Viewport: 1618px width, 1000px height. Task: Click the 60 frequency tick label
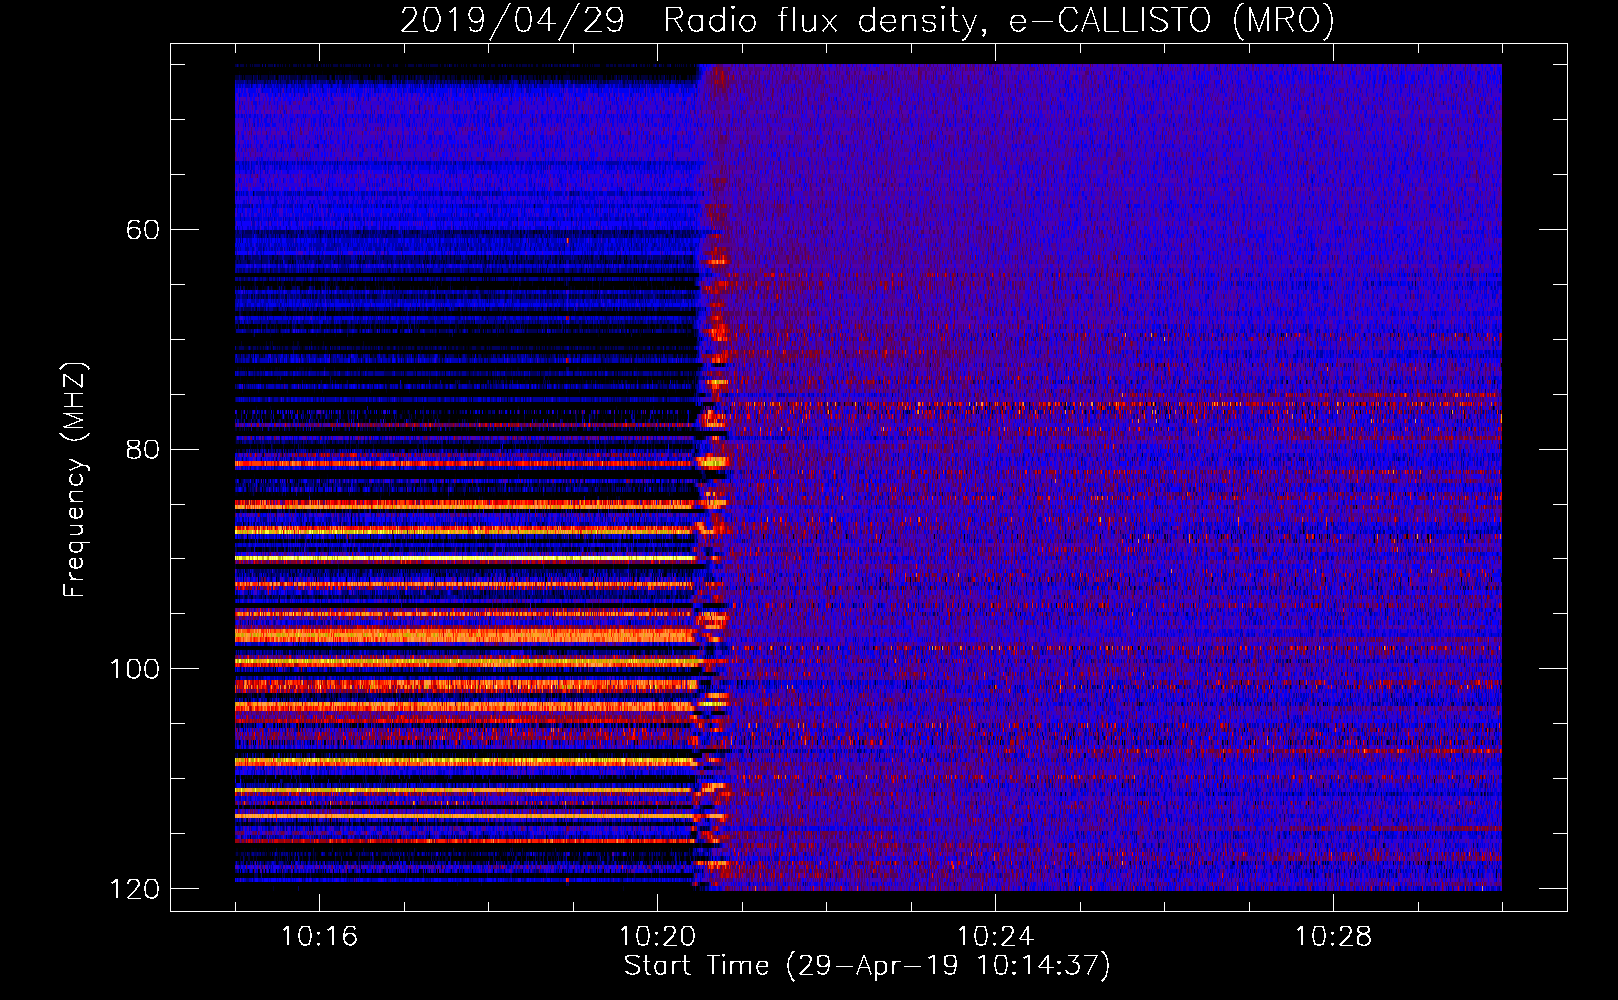pos(142,230)
